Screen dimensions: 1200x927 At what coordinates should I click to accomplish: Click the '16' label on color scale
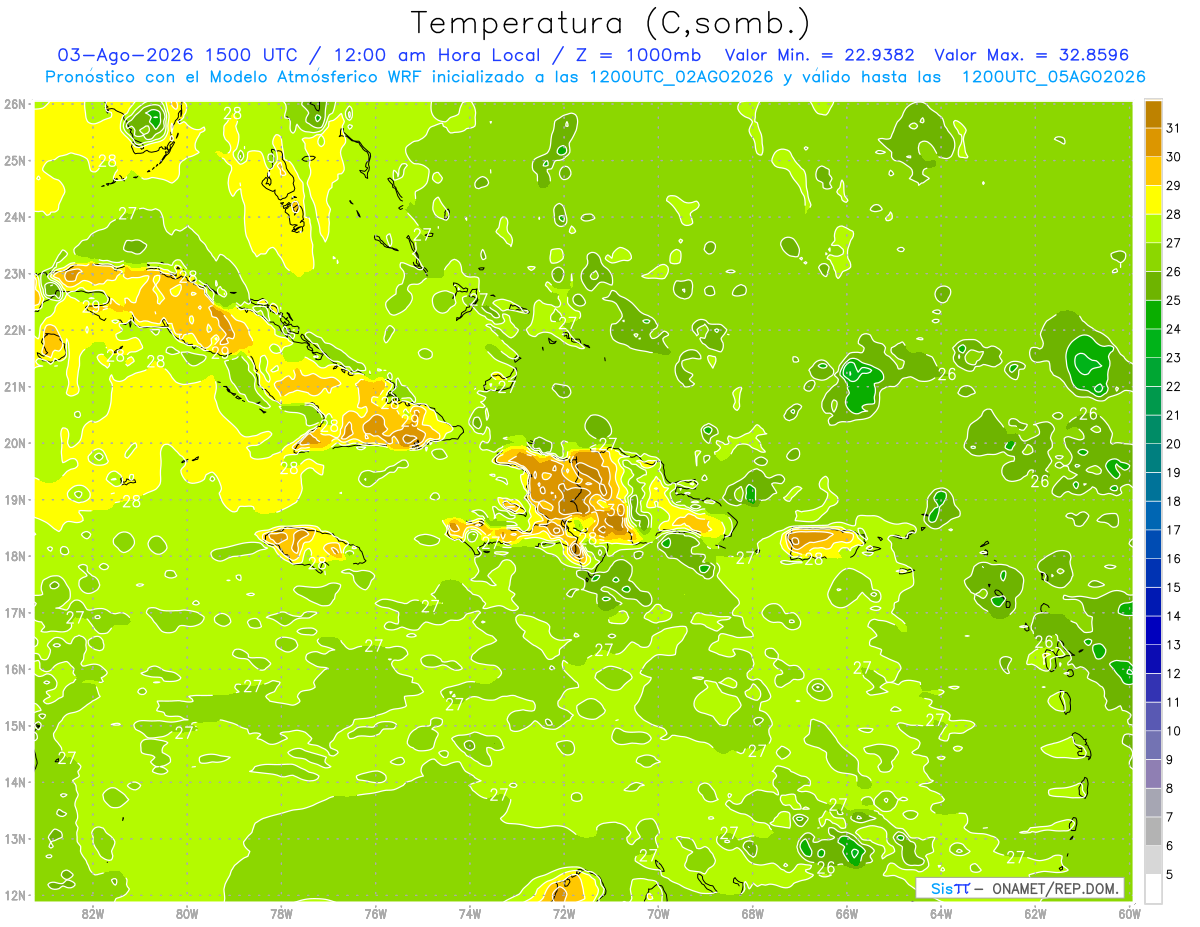pyautogui.click(x=1173, y=559)
